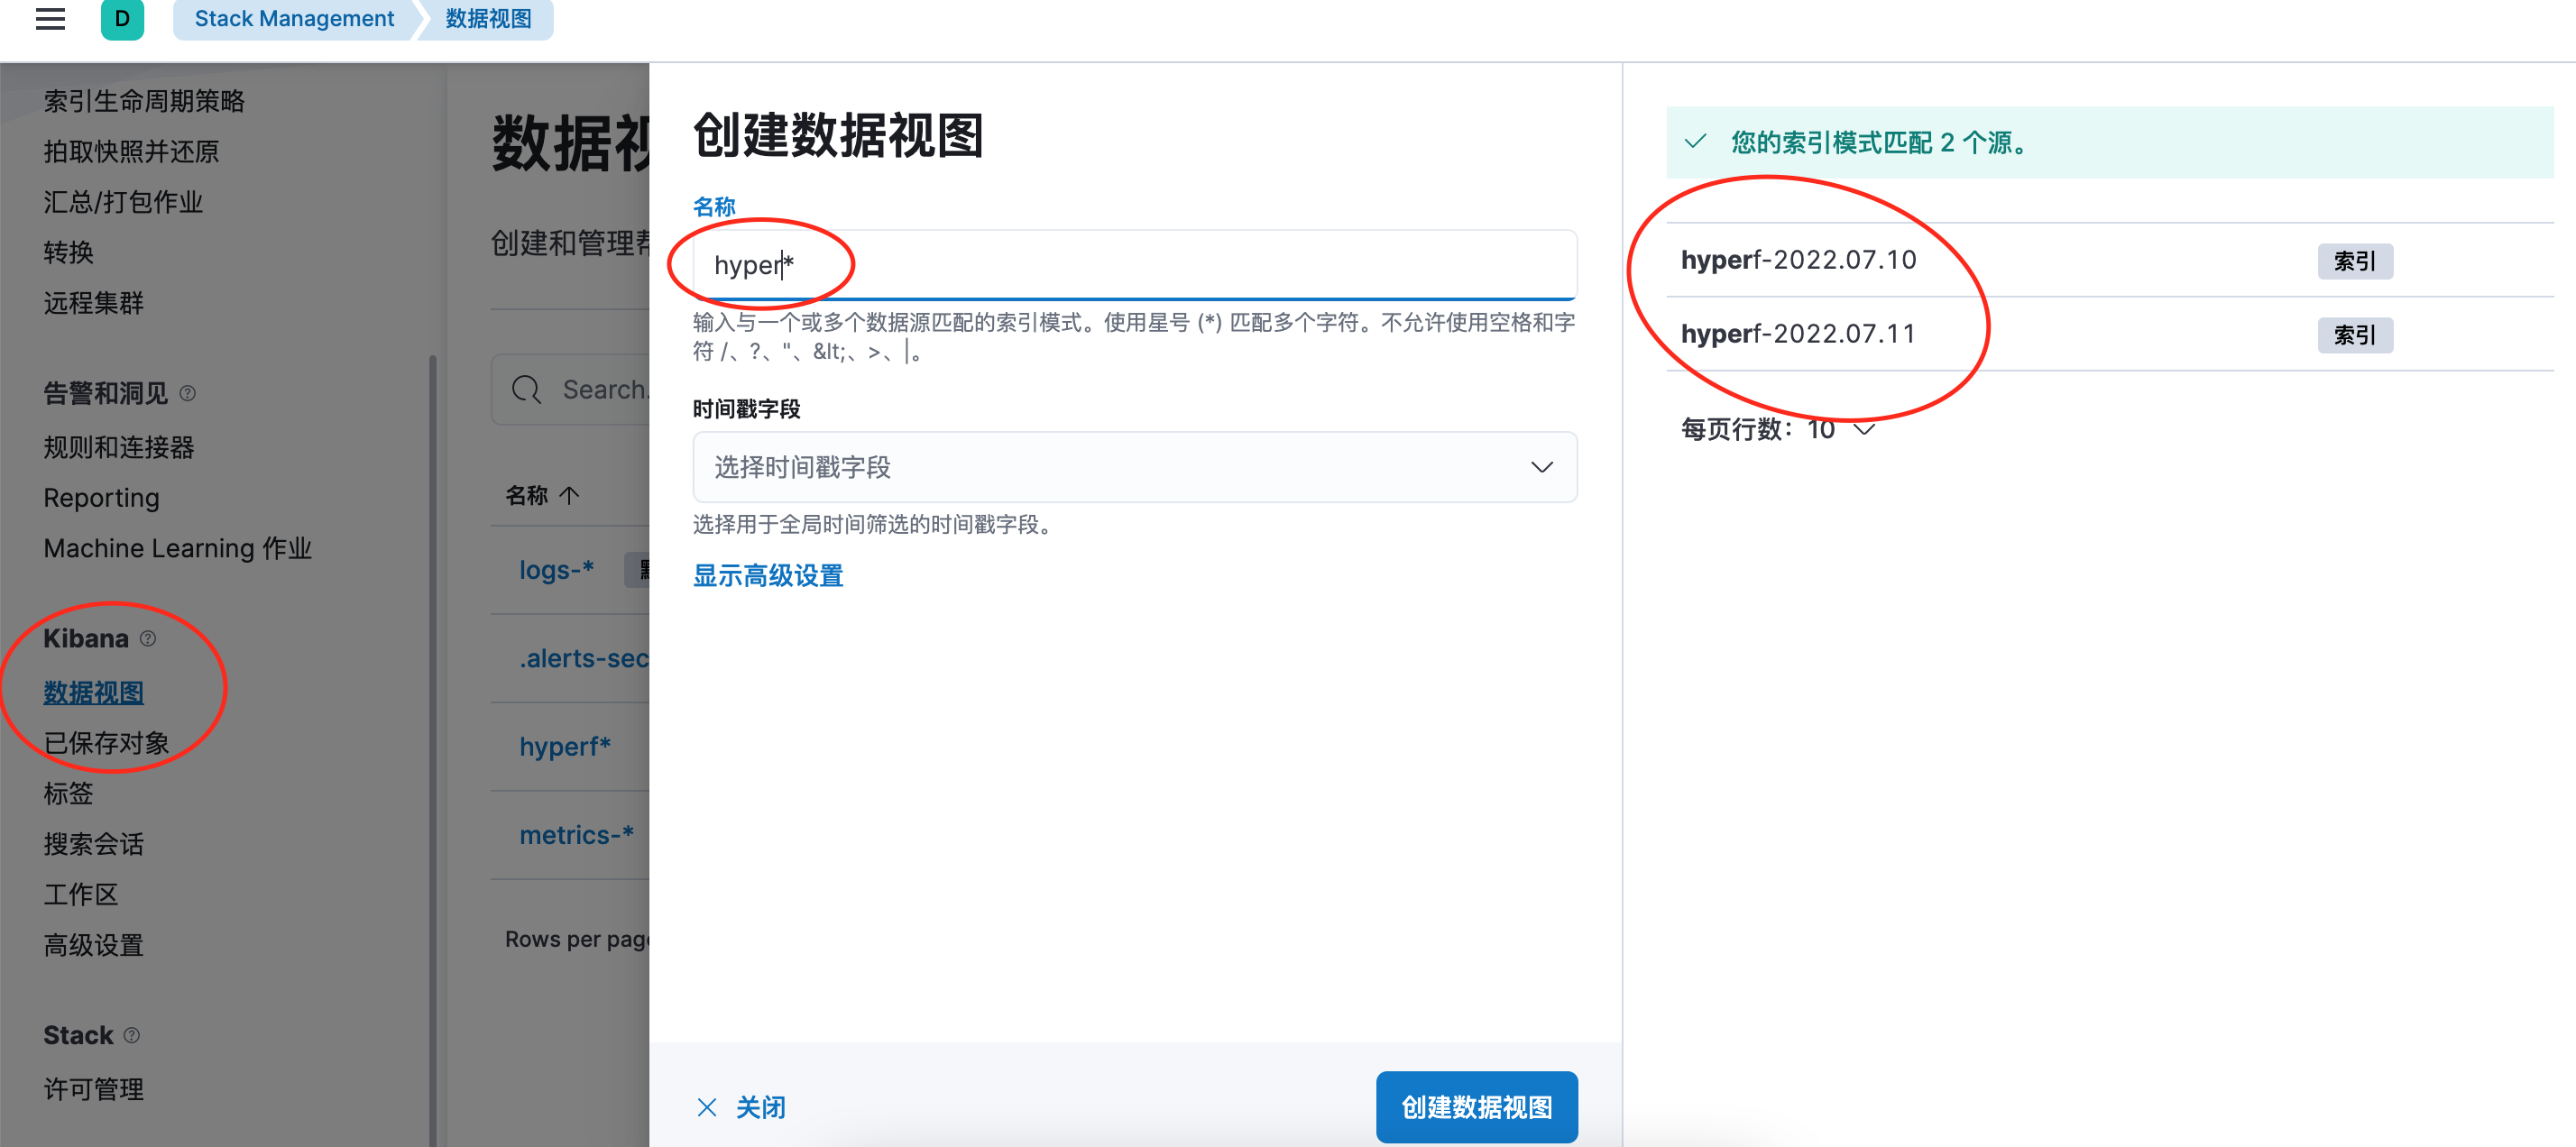
Task: Click the chevron in the timestamp field box
Action: (1542, 467)
